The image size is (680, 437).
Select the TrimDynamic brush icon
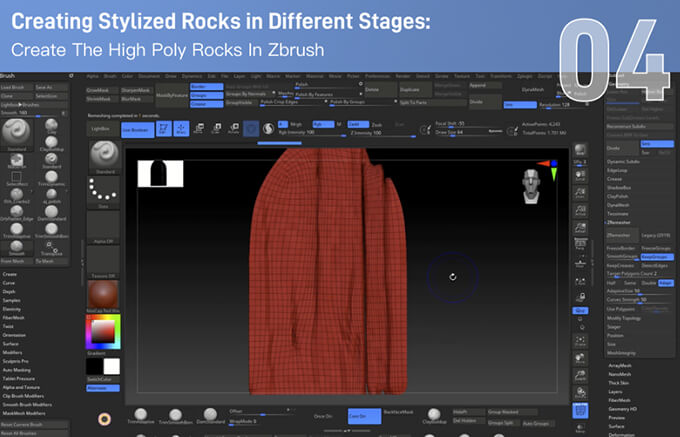click(x=52, y=178)
